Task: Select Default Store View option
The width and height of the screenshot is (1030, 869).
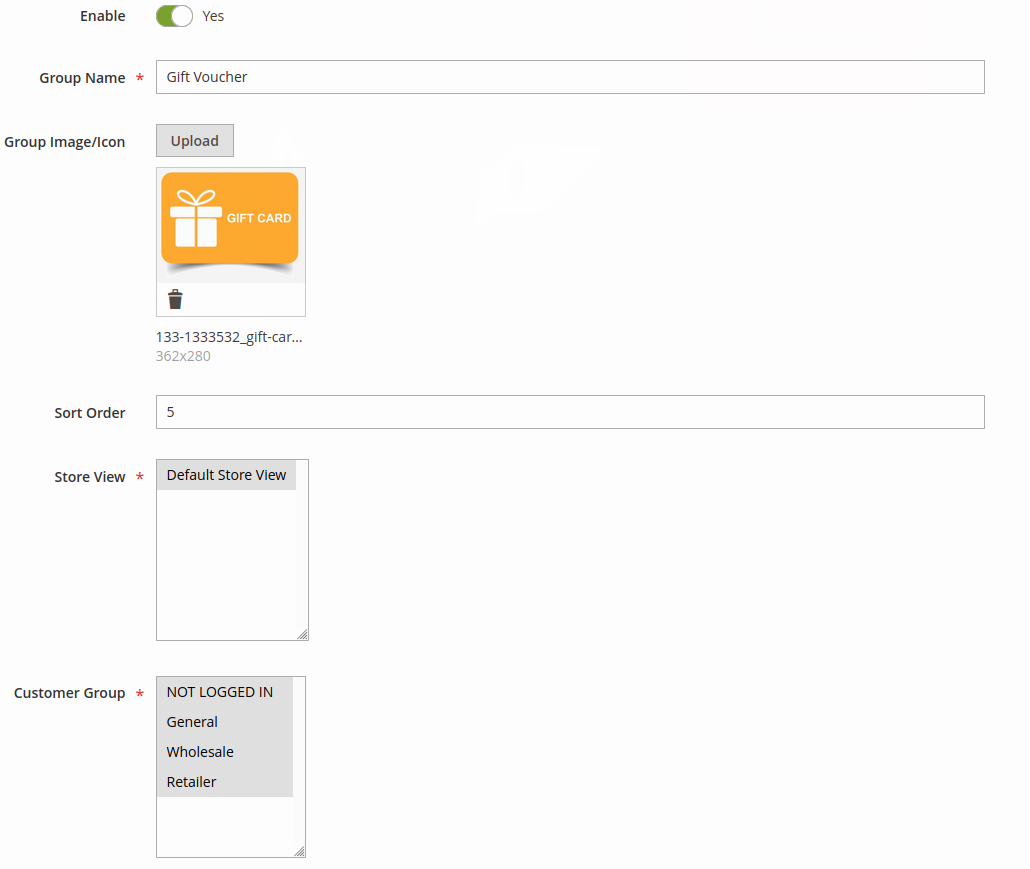Action: click(x=226, y=475)
